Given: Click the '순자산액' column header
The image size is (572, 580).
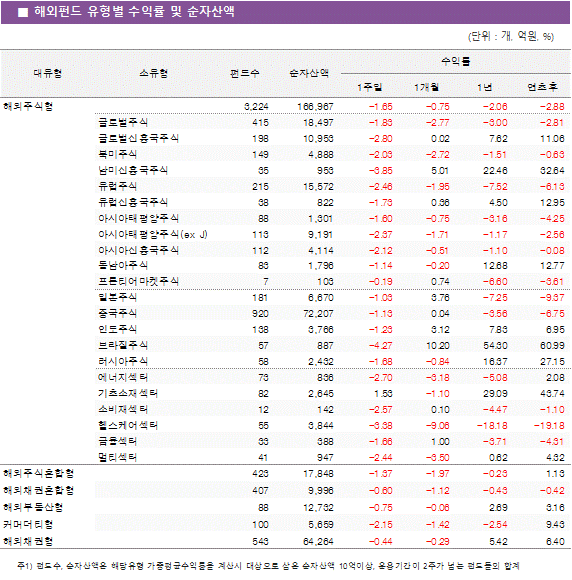Looking at the screenshot, I should [309, 73].
